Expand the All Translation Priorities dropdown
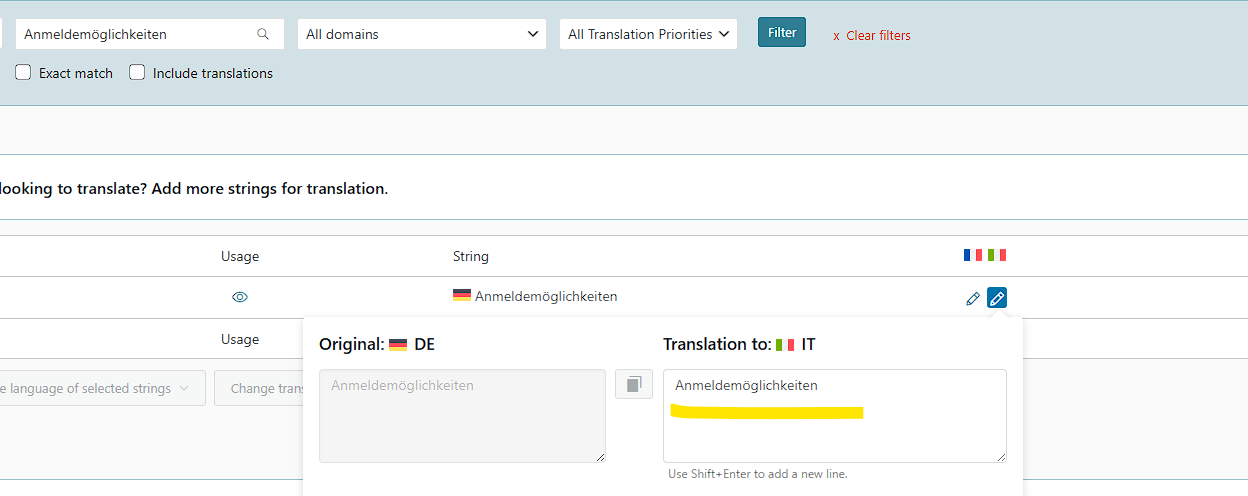 pos(648,34)
